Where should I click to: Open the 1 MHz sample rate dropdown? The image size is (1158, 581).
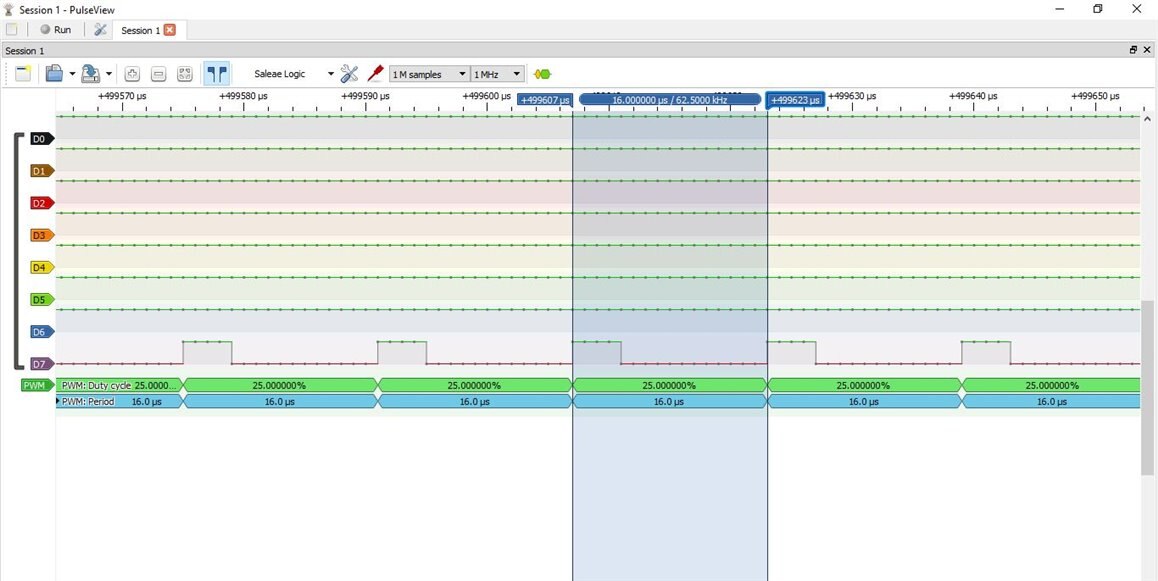tap(497, 74)
